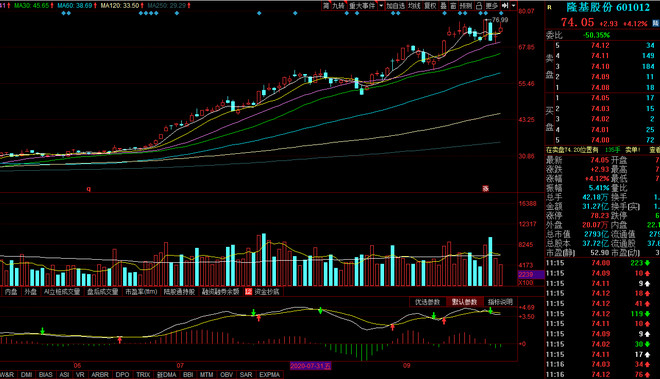Screen dimensions: 660x379
Task: Expand the 重大事件 dropdown arrow
Action: pos(381,5)
